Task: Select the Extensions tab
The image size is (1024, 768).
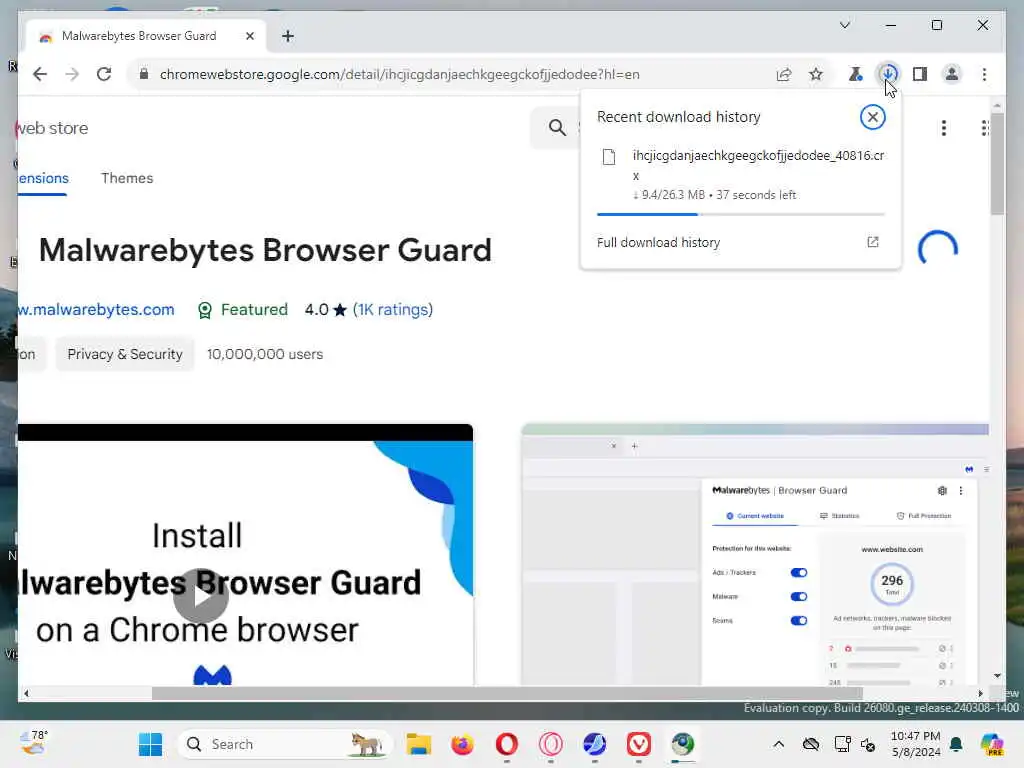Action: point(43,178)
